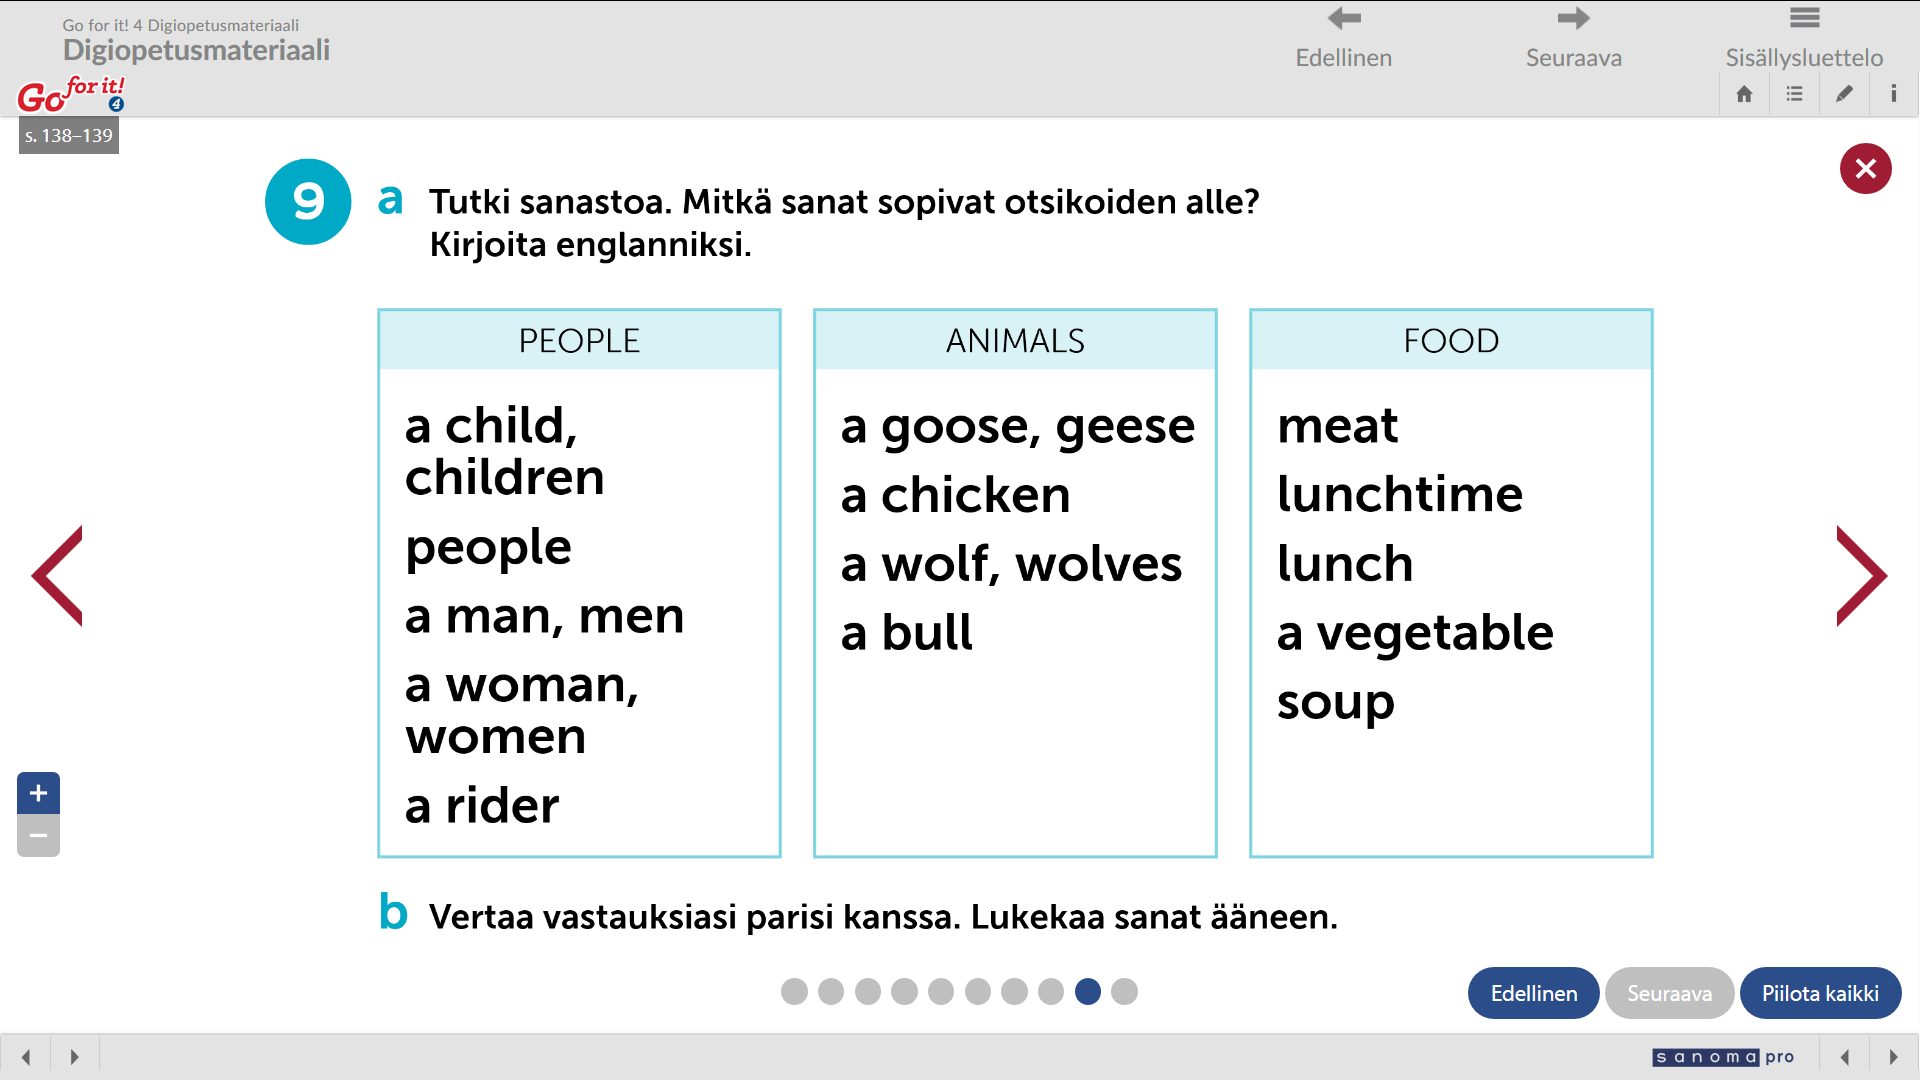
Task: Select the first progress dot
Action: (x=794, y=991)
